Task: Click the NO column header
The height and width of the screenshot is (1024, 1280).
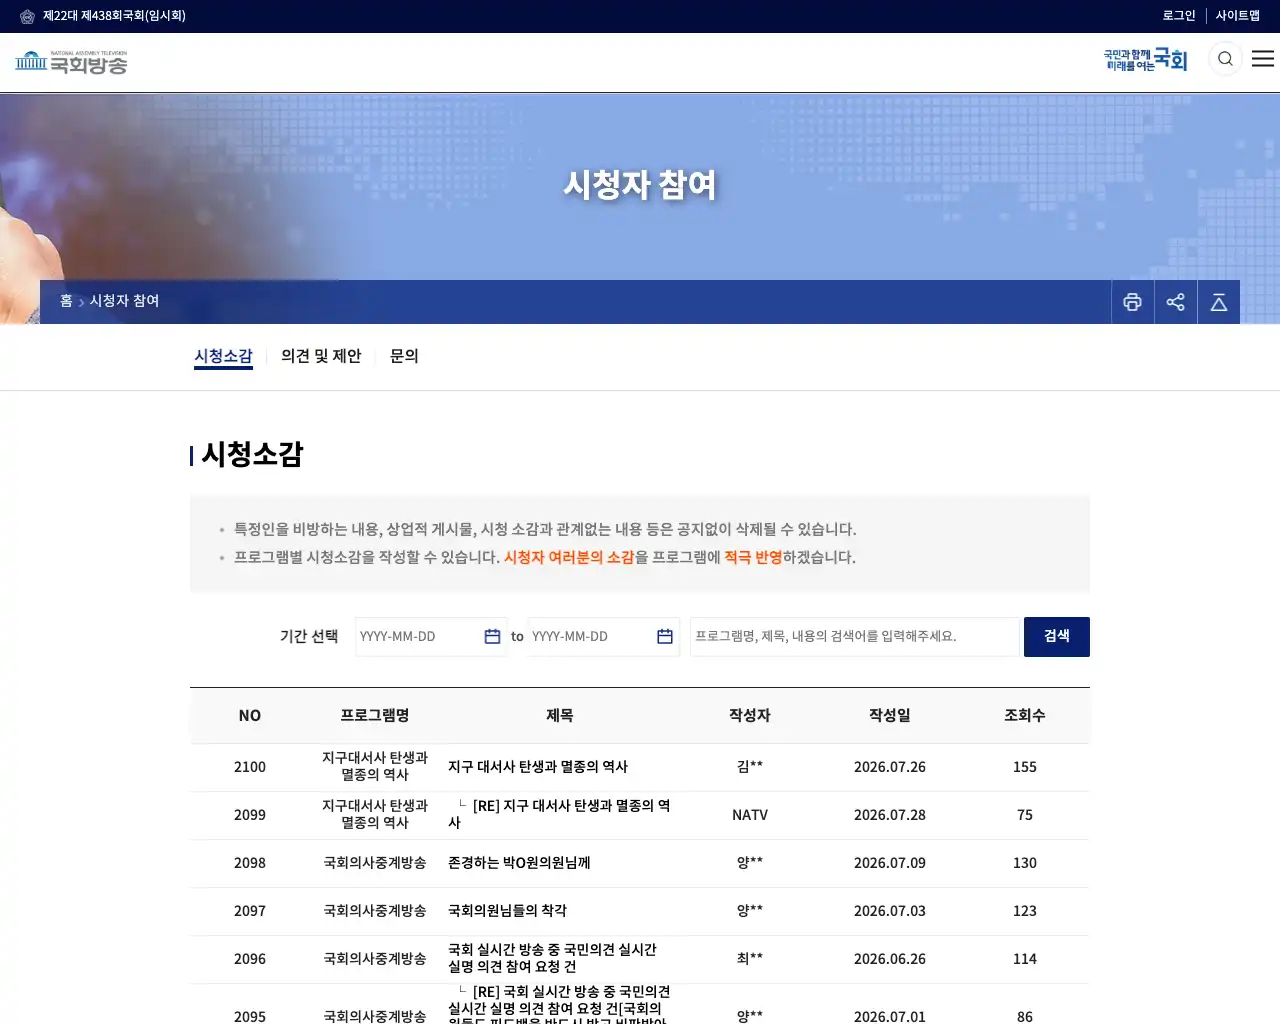Action: point(250,716)
